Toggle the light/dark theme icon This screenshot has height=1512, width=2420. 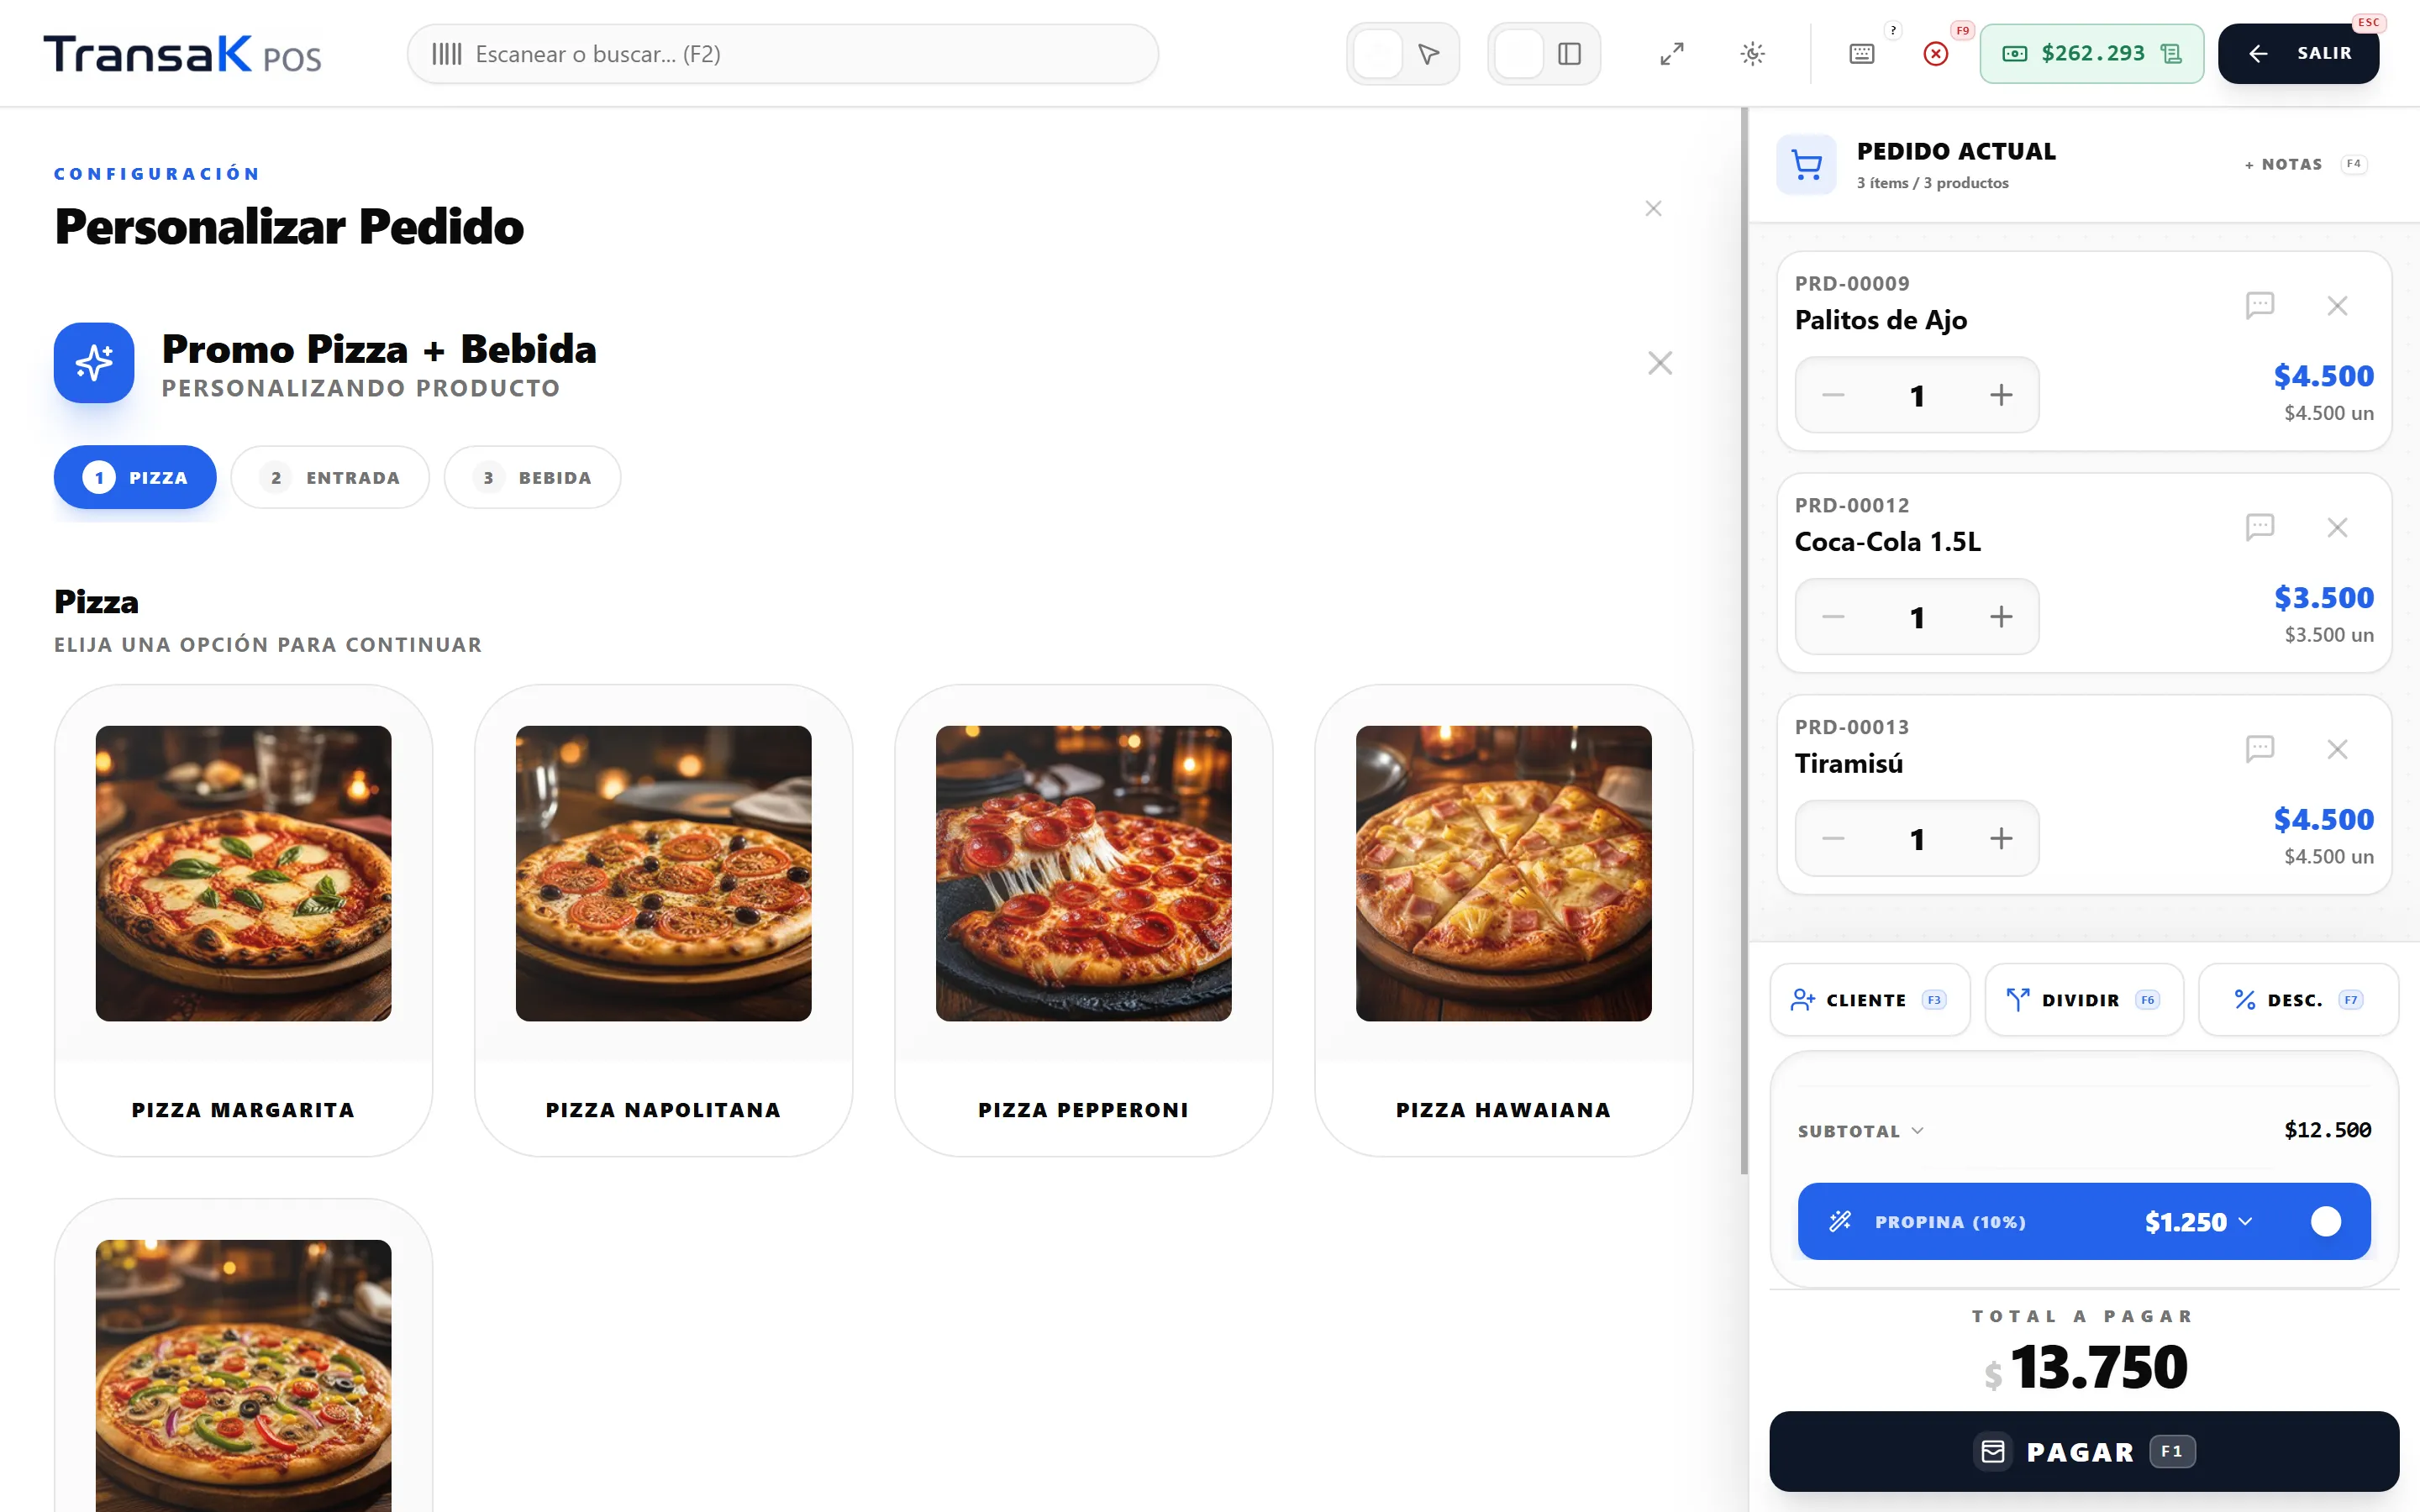pos(1752,54)
